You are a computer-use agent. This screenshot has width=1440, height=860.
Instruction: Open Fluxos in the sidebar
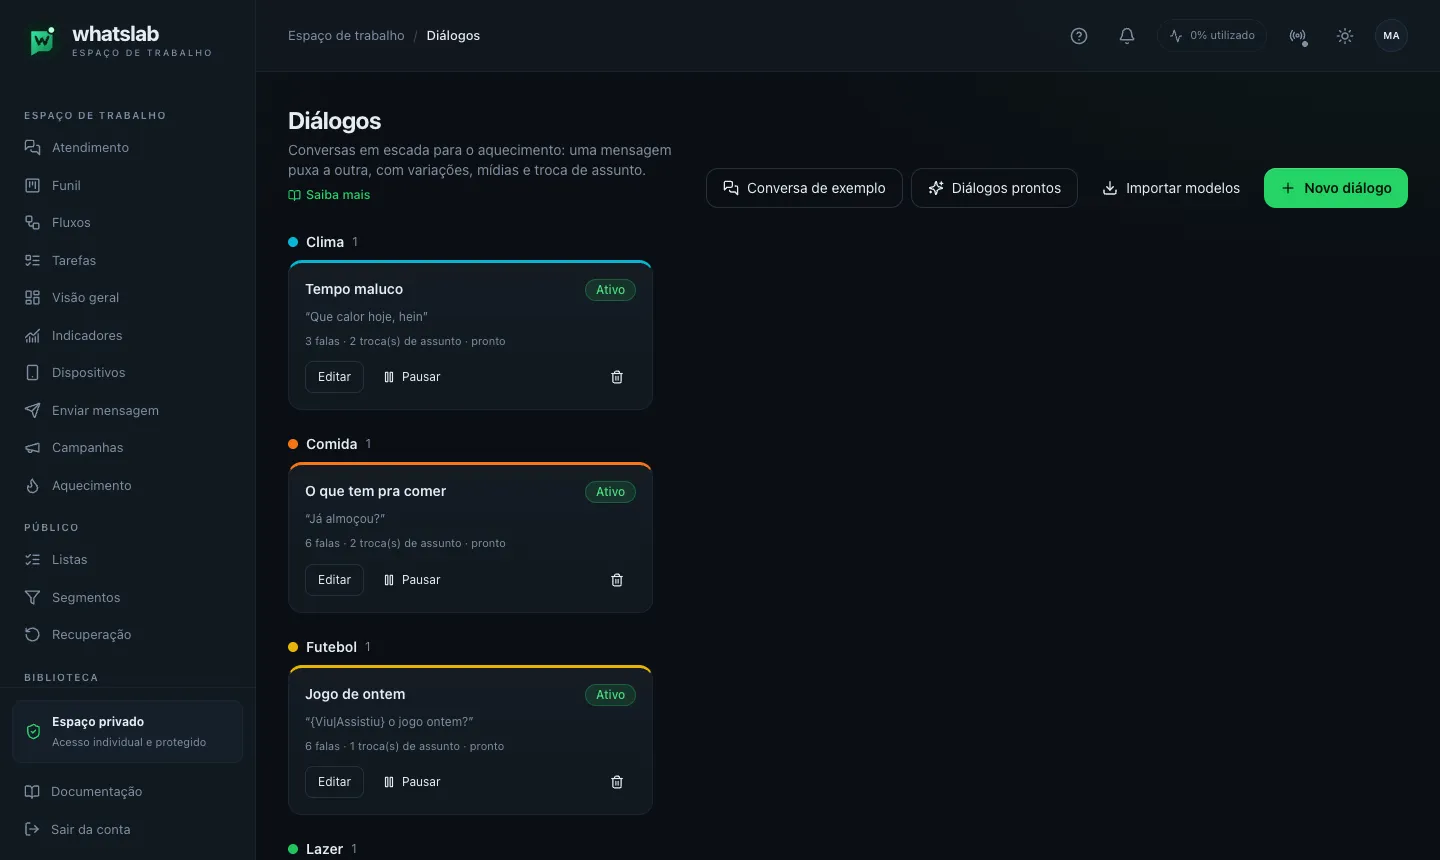[x=128, y=223]
